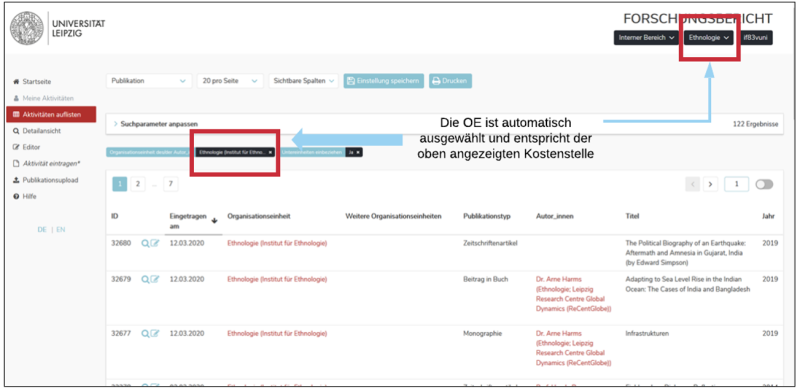The width and height of the screenshot is (800, 391).
Task: Select Aktivitäten auflisten in sidebar
Action: coord(51,114)
